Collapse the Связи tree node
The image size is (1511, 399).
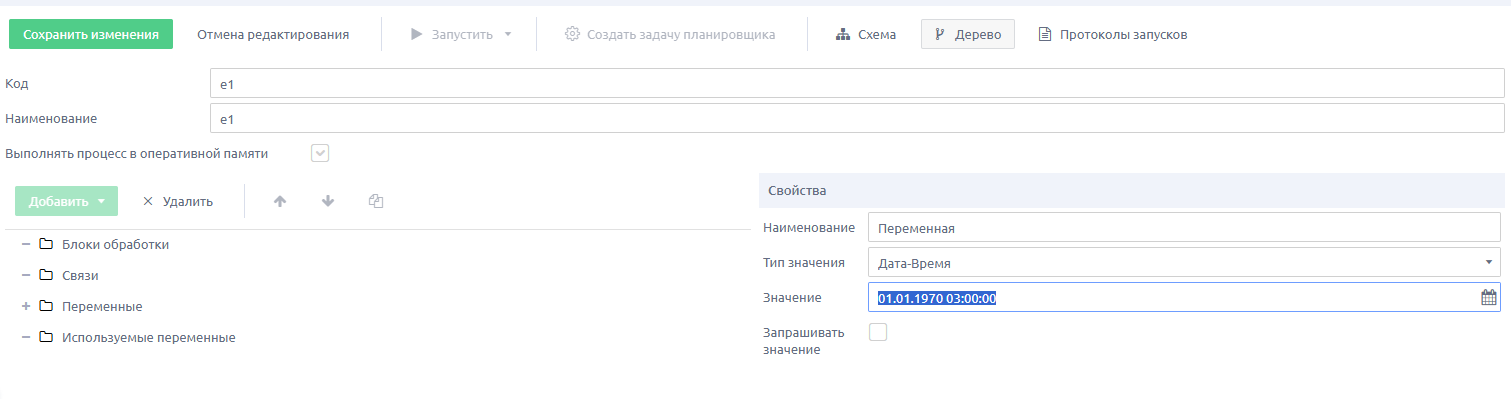pos(25,275)
